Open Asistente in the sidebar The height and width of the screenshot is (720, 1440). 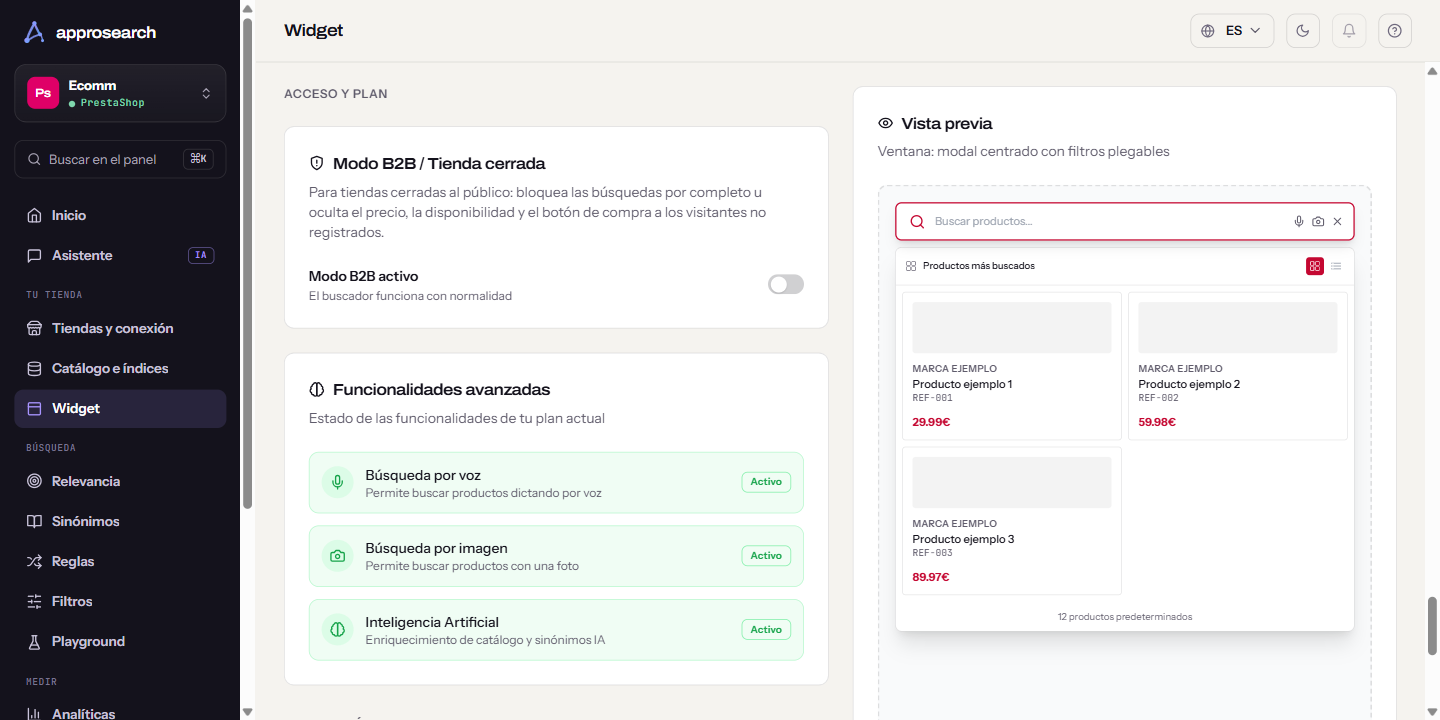pyautogui.click(x=120, y=255)
